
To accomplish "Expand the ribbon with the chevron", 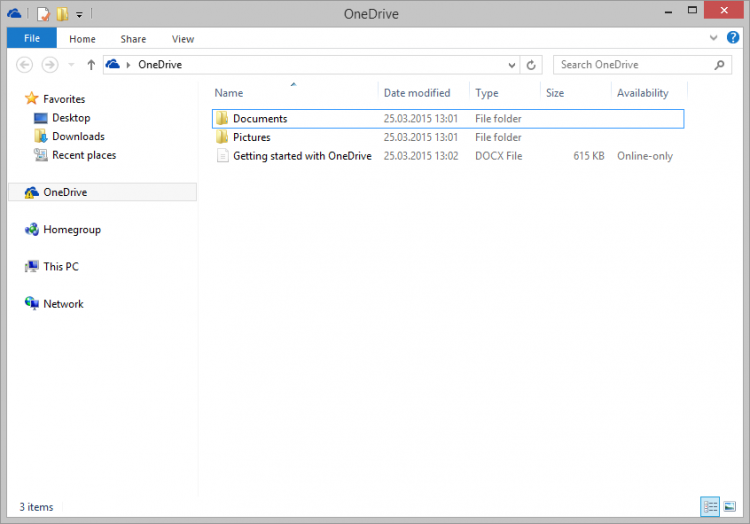I will click(x=713, y=38).
